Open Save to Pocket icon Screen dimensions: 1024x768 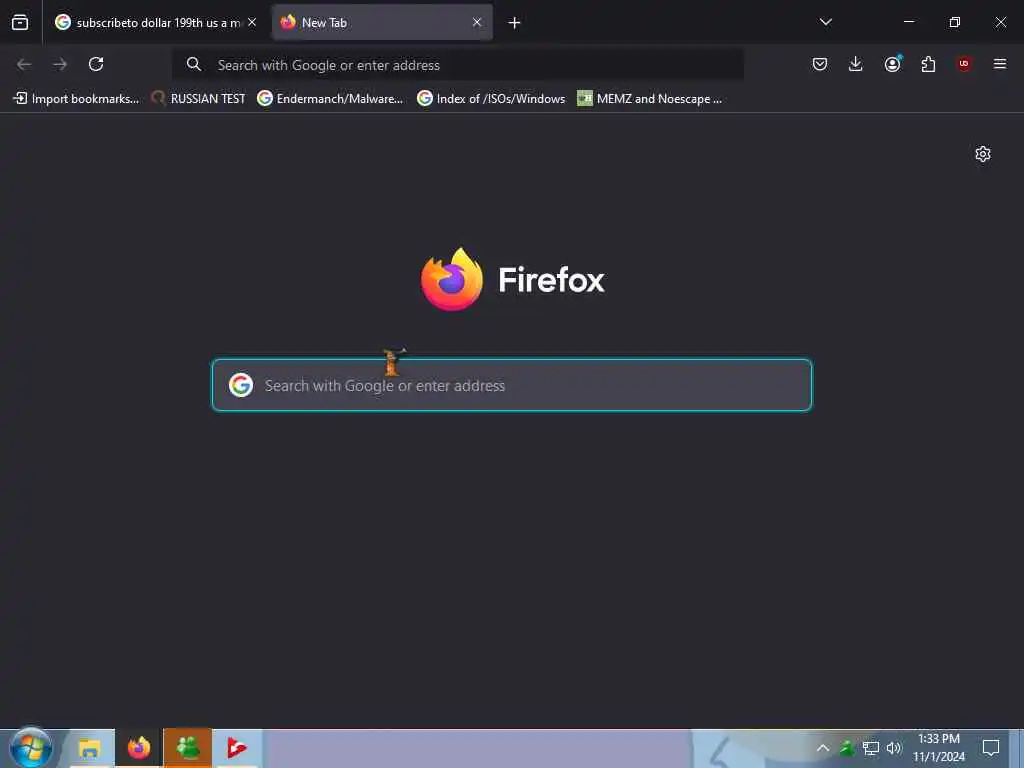(x=820, y=64)
